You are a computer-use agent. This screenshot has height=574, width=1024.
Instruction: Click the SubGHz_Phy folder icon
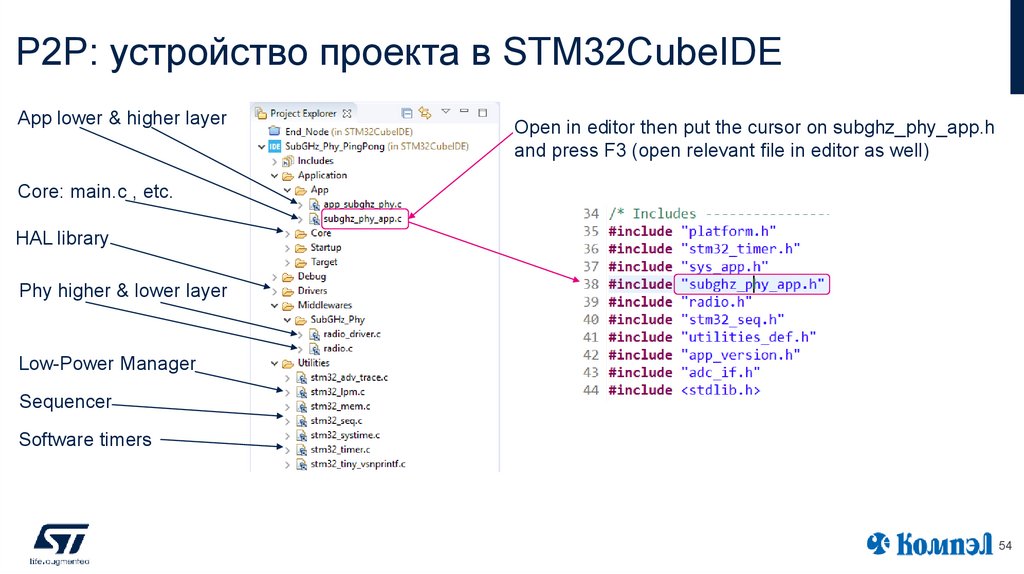point(300,320)
